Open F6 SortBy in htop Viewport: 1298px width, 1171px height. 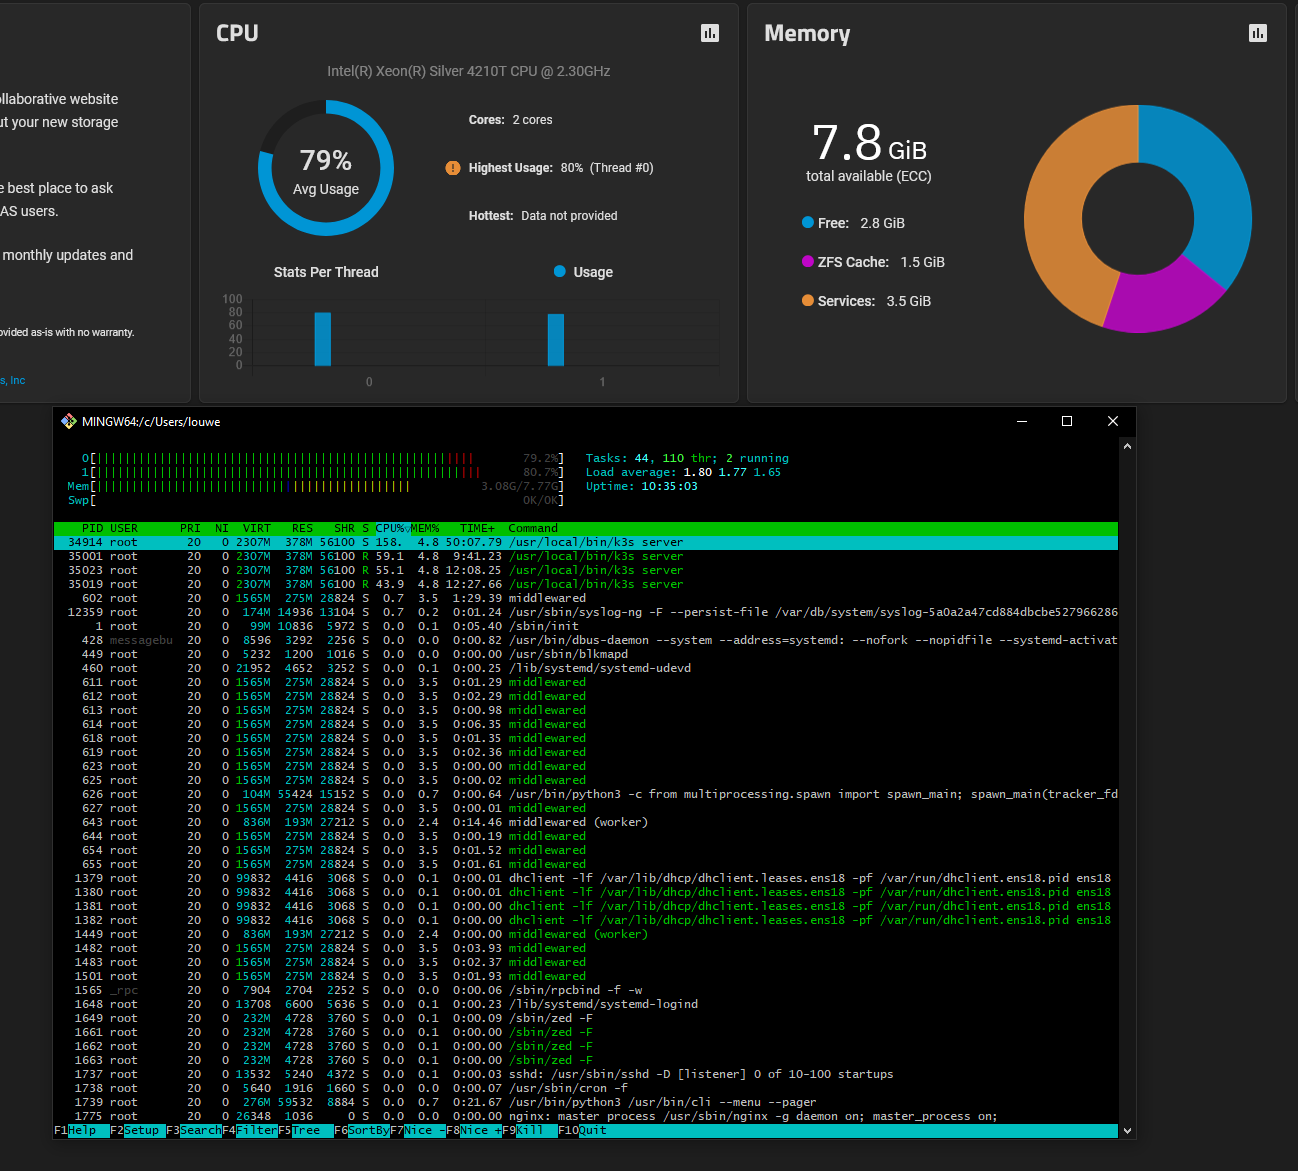point(362,1130)
